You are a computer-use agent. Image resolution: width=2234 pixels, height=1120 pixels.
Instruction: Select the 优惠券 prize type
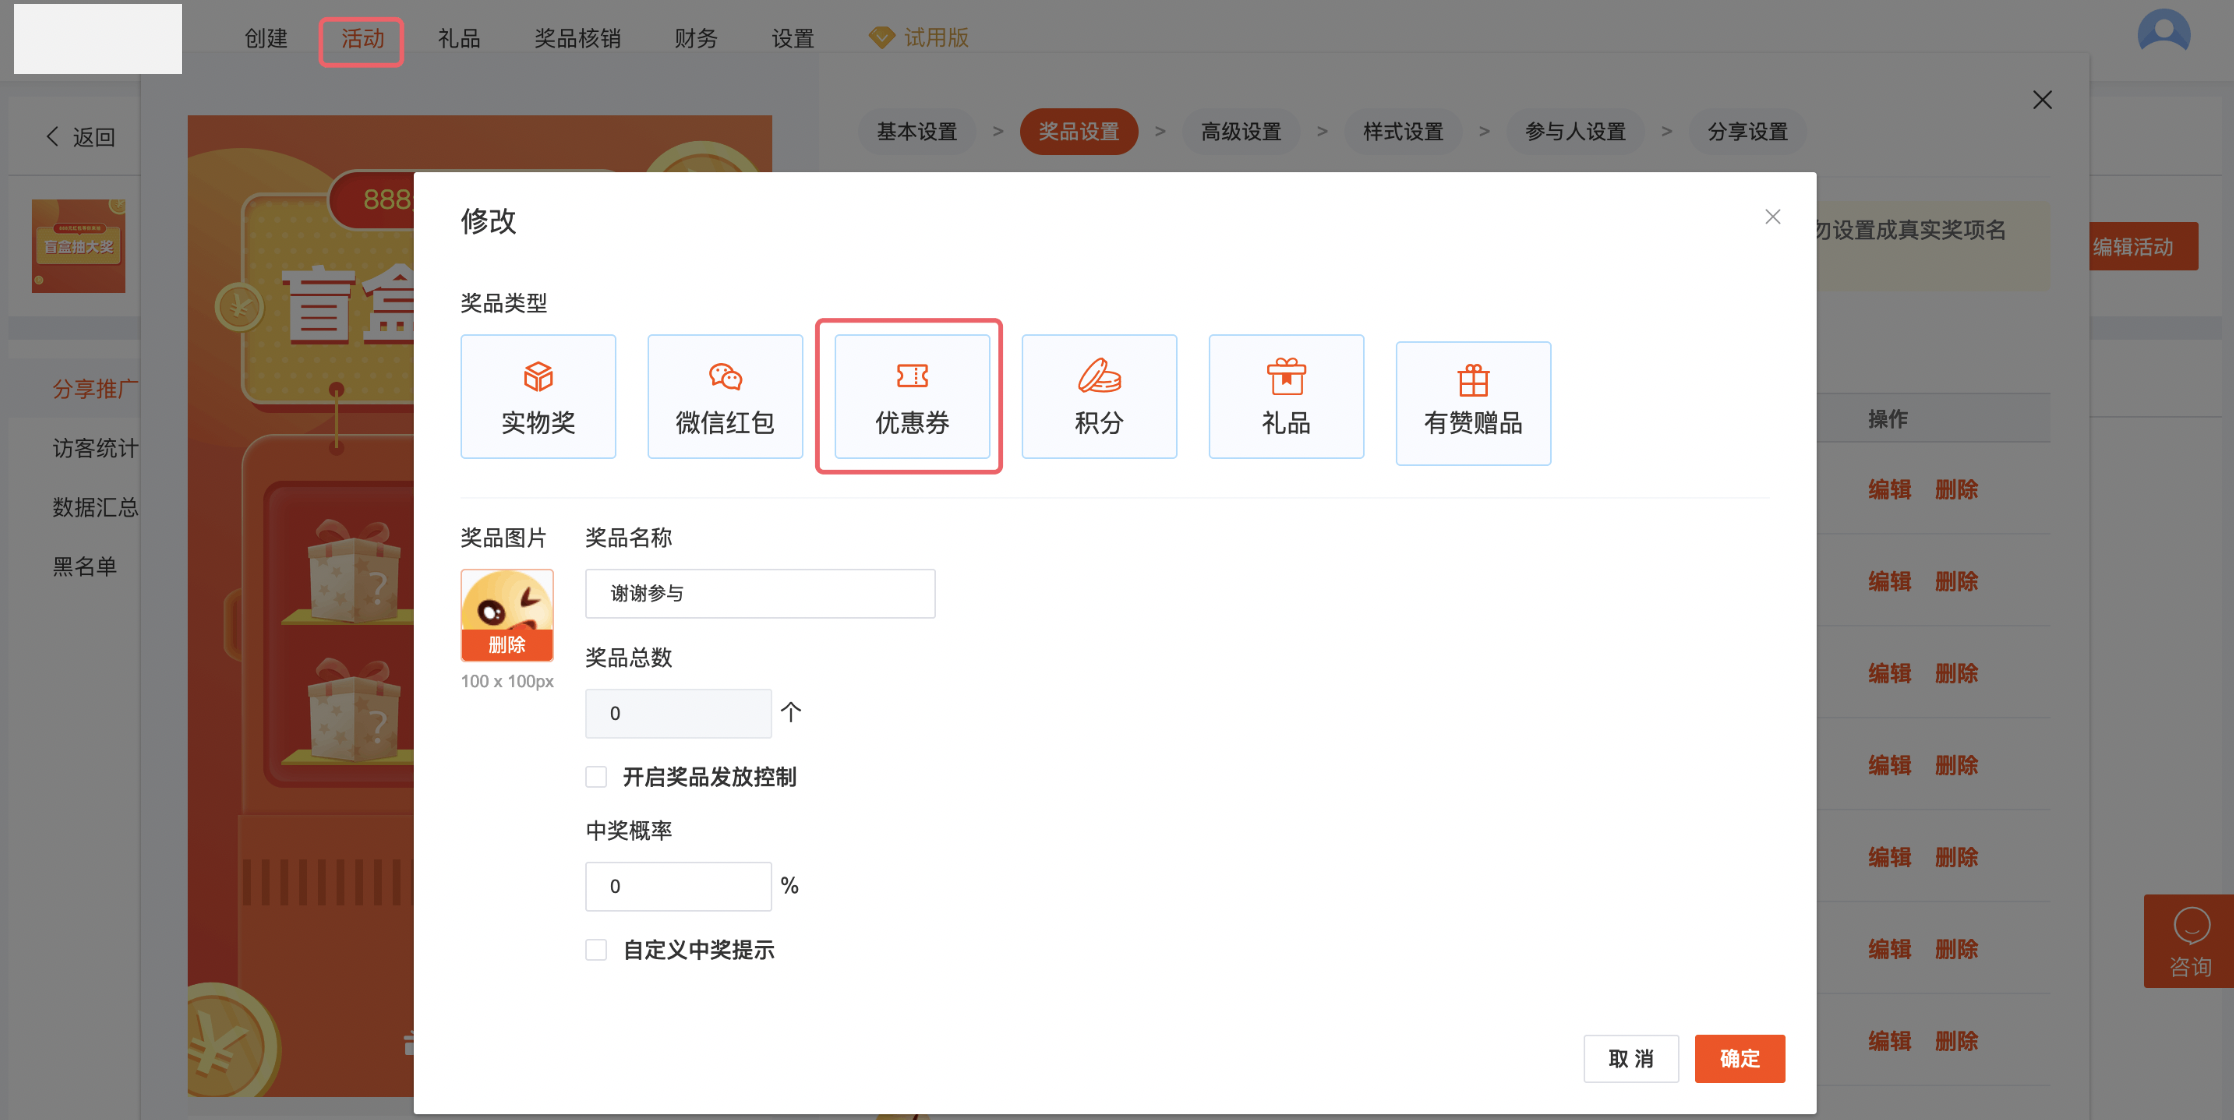click(x=912, y=397)
